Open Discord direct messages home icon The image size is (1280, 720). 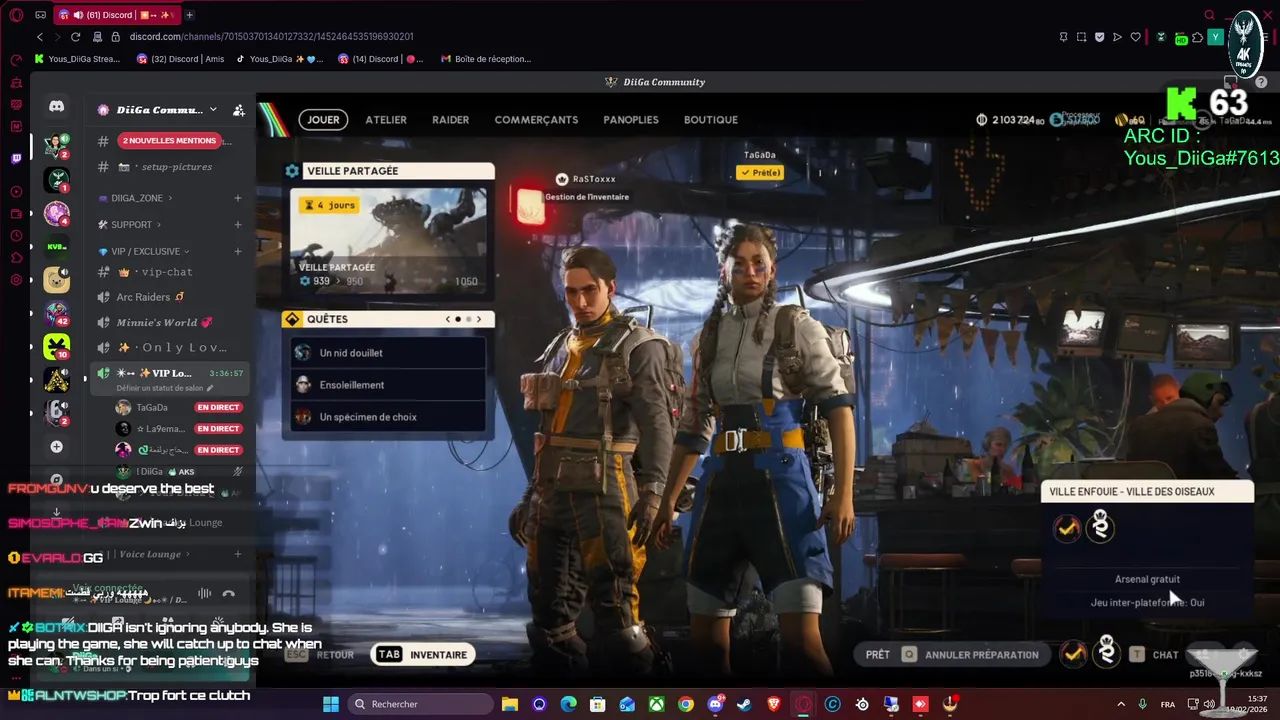[57, 106]
